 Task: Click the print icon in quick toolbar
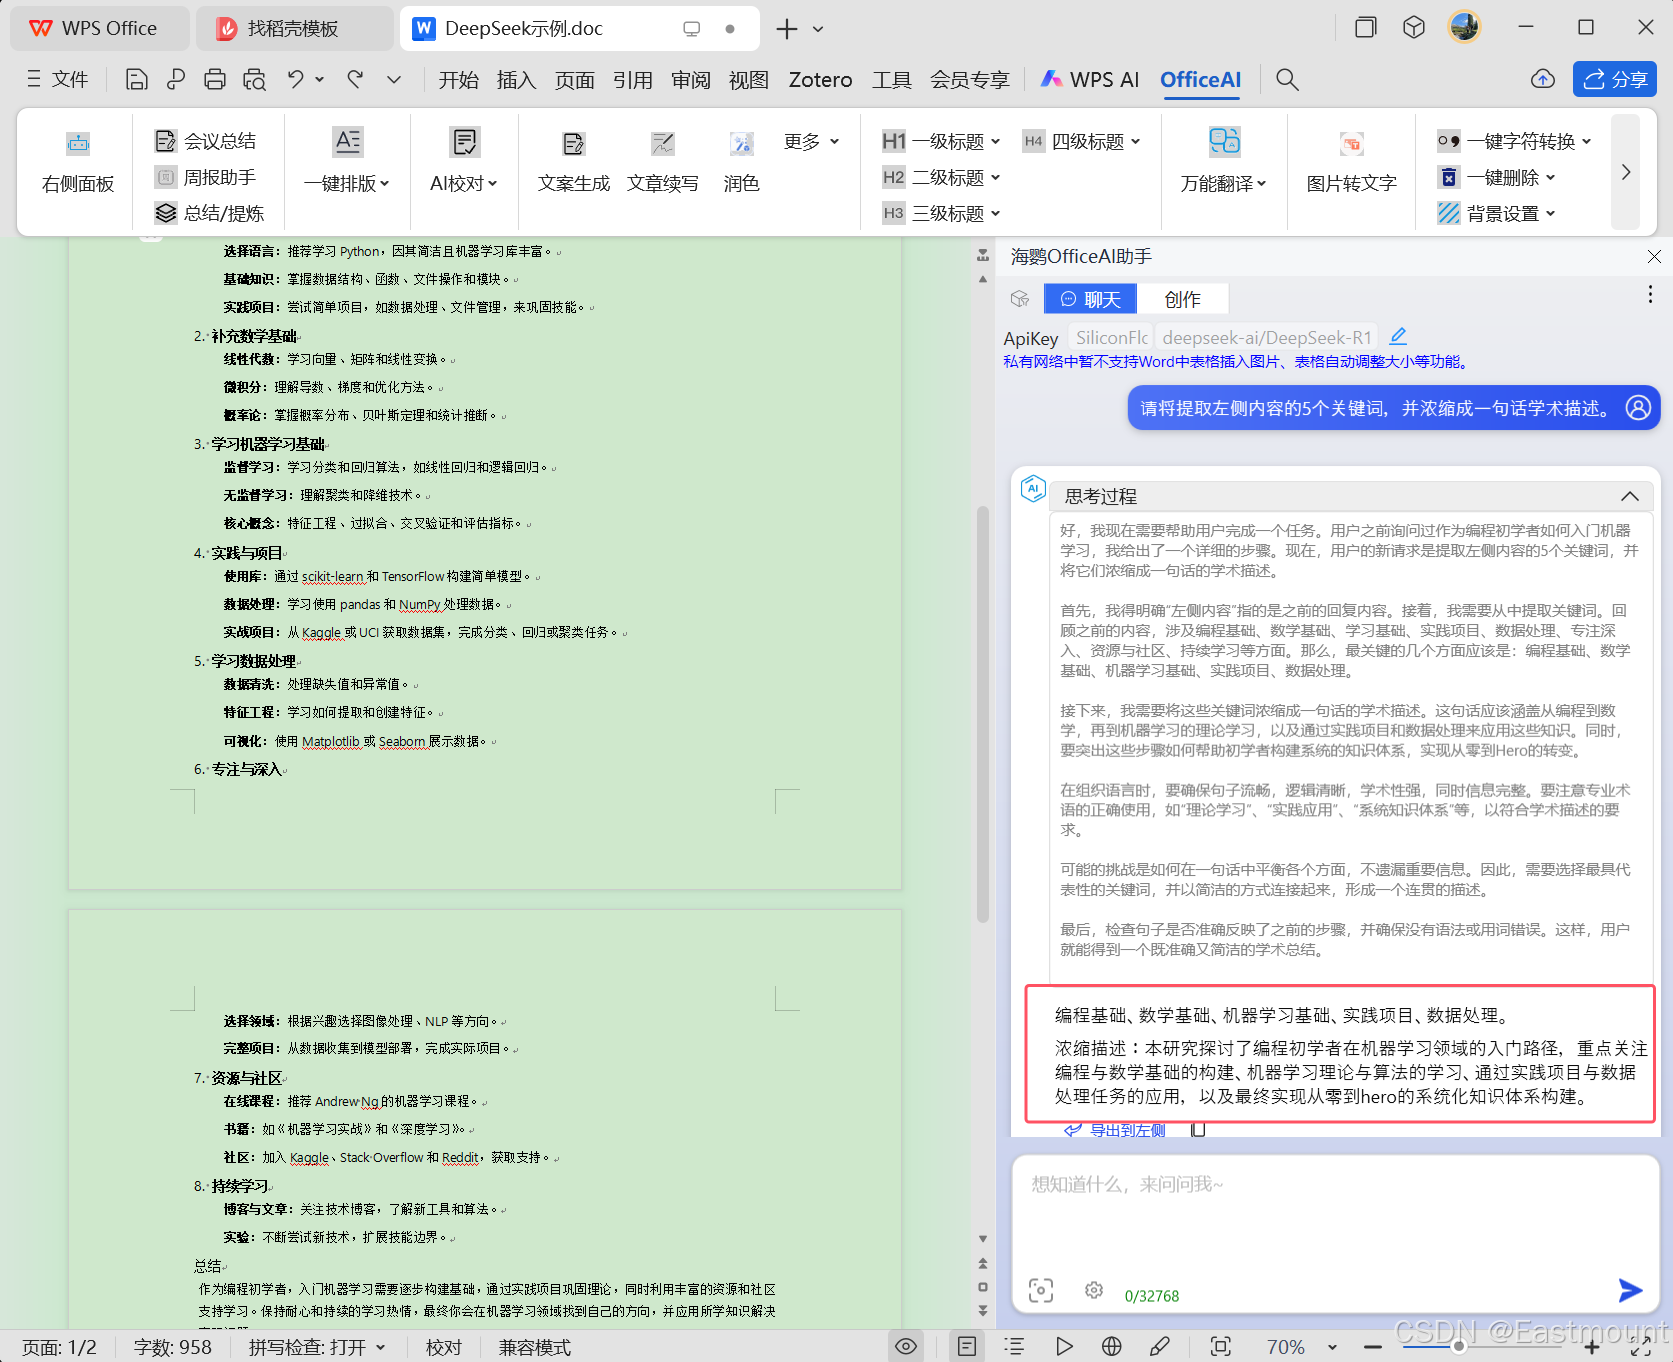tap(214, 79)
